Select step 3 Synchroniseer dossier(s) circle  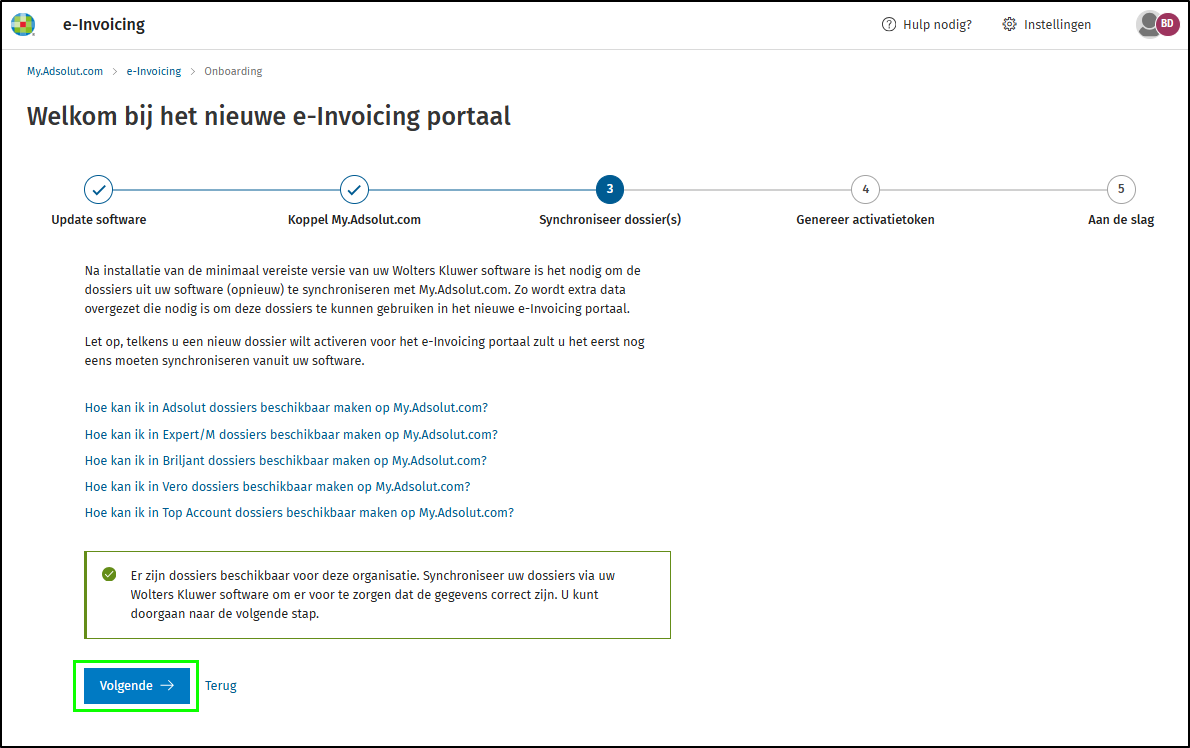click(x=610, y=188)
